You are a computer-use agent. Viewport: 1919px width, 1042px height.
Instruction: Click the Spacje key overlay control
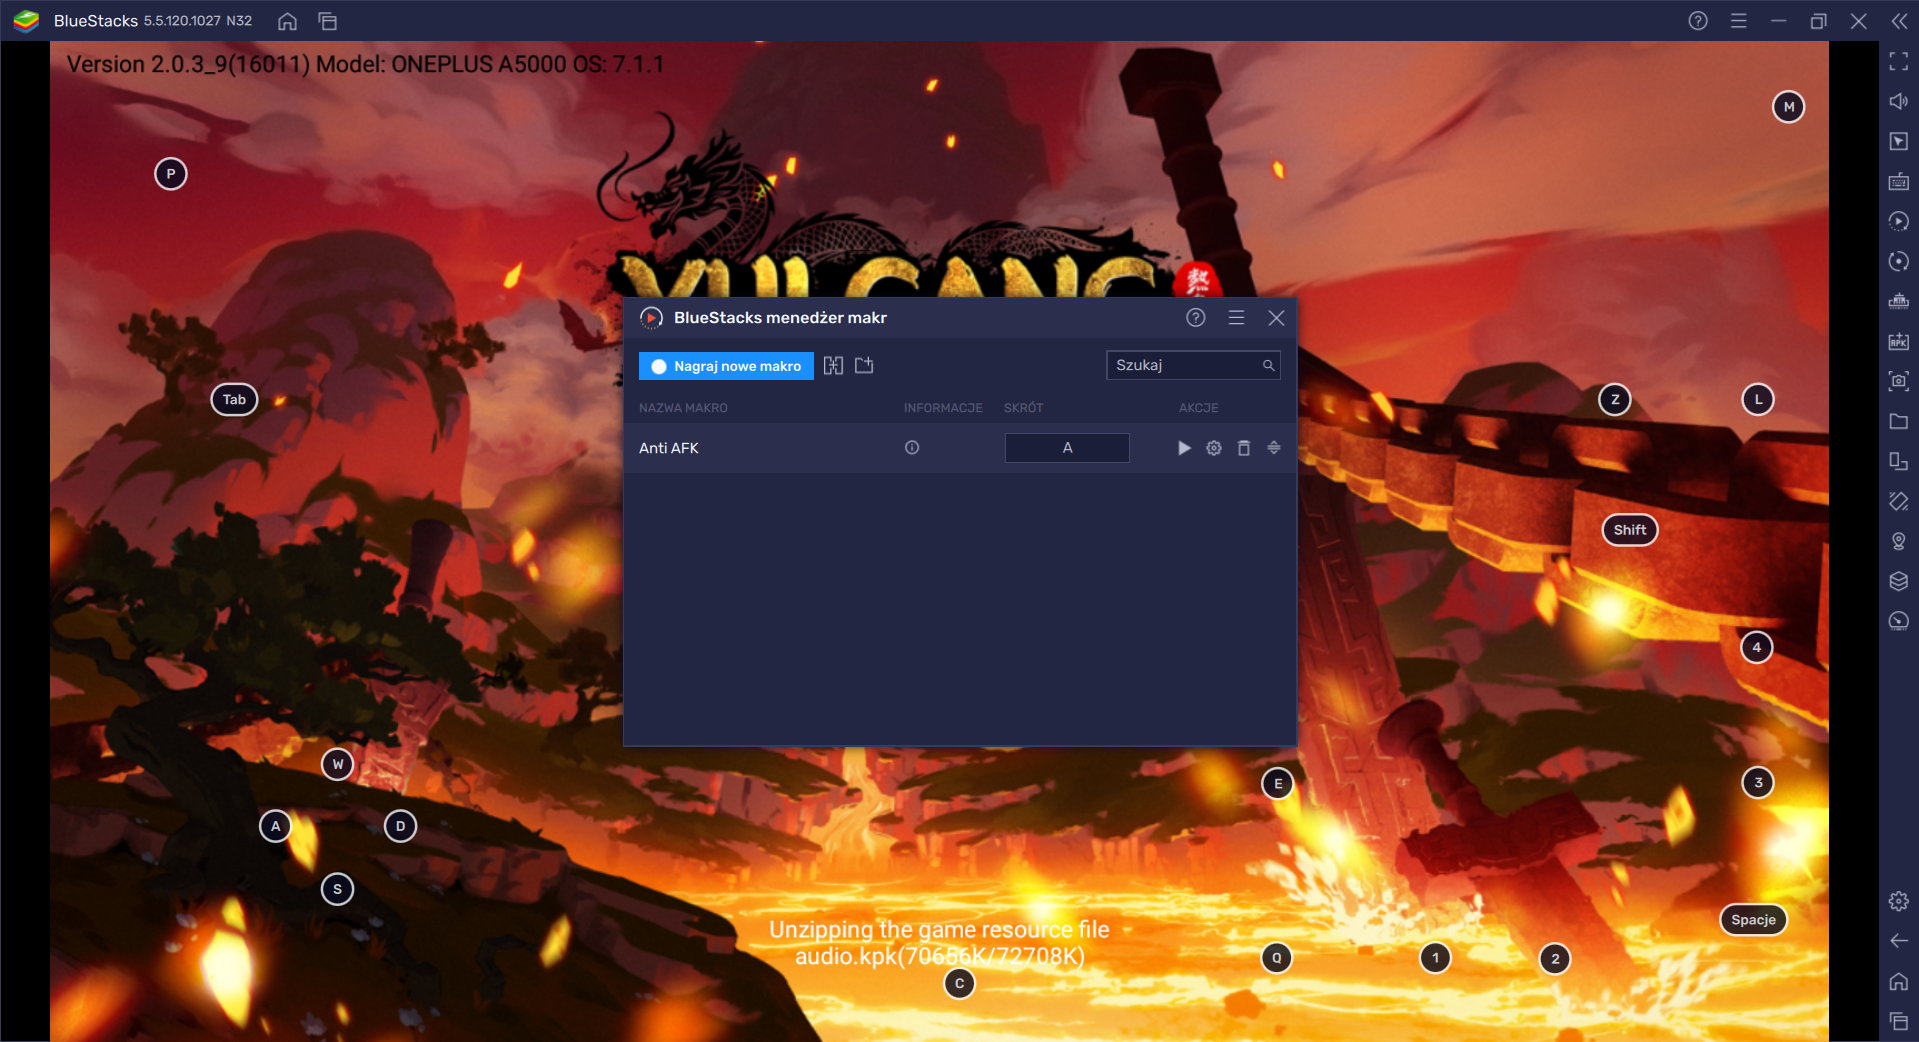click(1753, 920)
